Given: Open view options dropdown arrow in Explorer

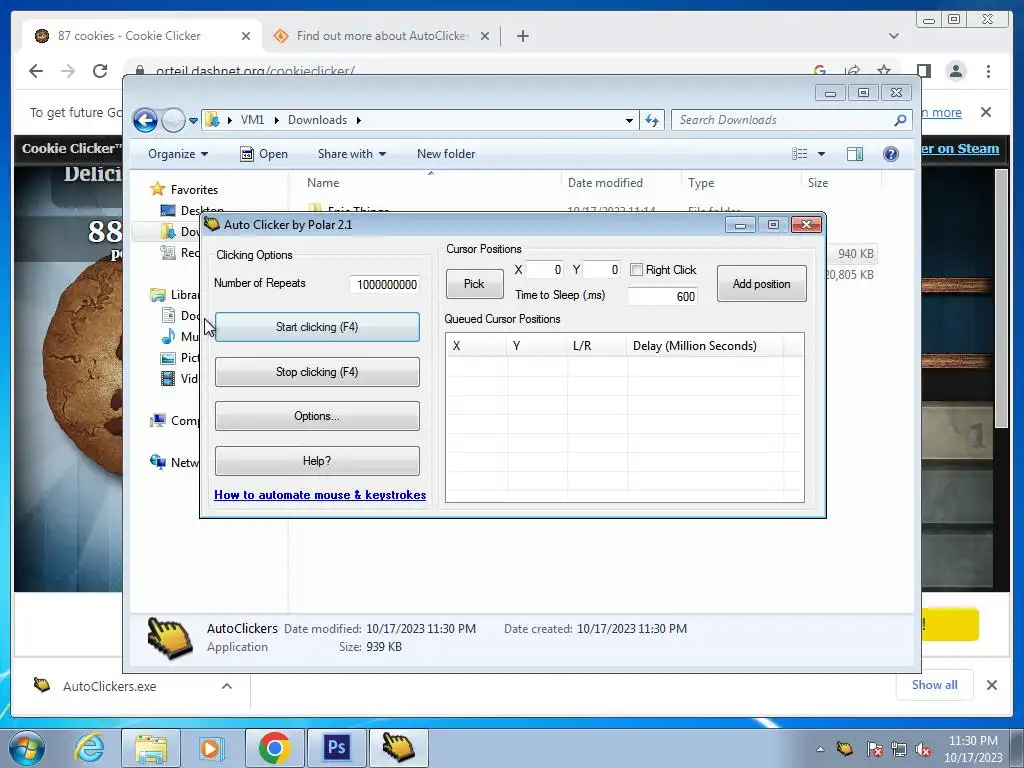Looking at the screenshot, I should click(821, 154).
